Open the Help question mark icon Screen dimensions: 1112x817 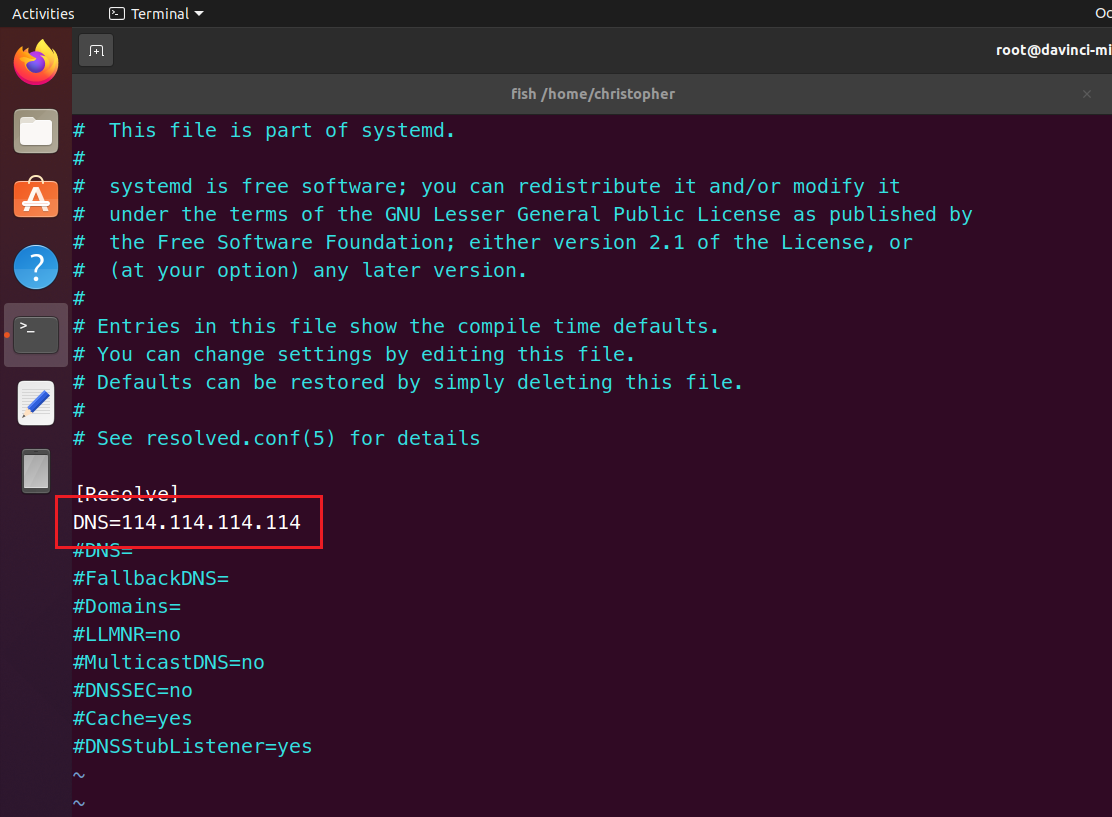point(36,267)
